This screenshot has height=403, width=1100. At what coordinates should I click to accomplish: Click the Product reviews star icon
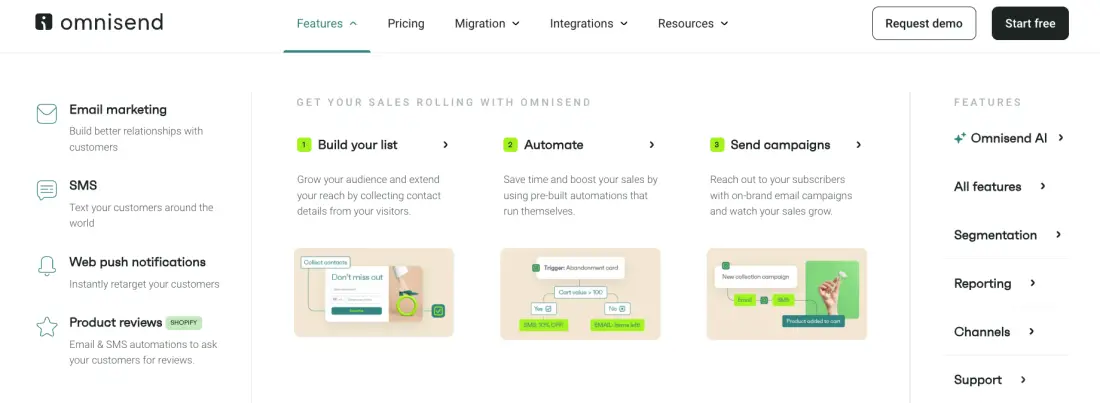[47, 326]
